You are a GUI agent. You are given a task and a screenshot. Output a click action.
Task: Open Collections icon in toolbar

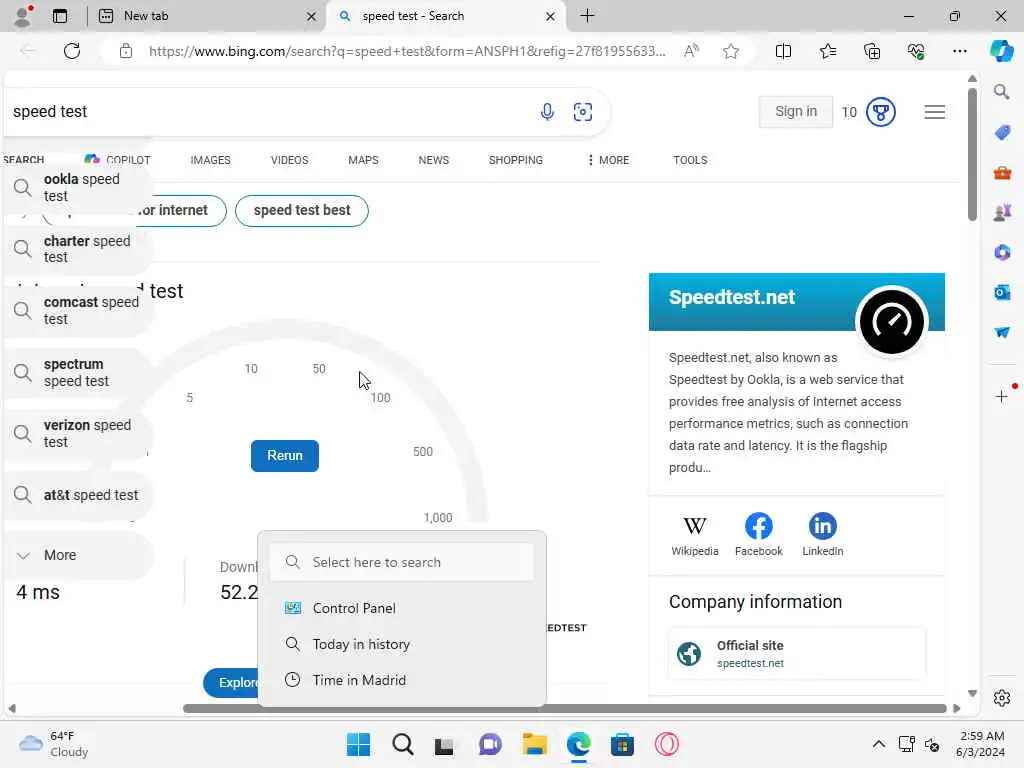pos(872,51)
